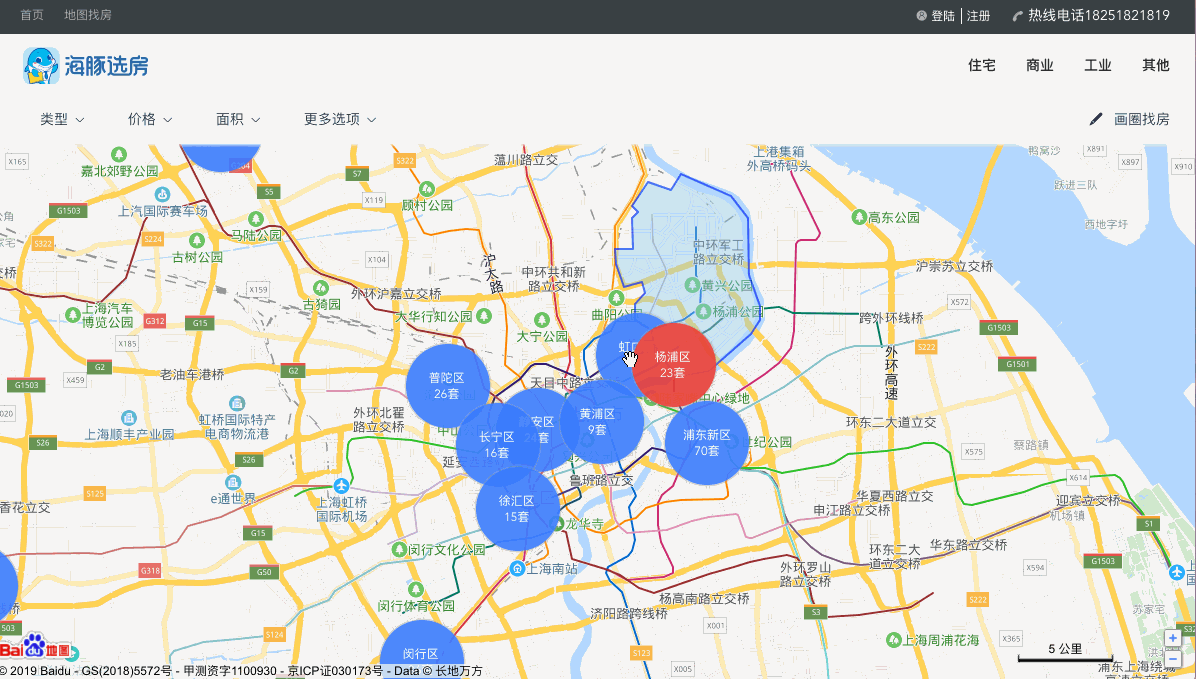This screenshot has width=1196, height=679.
Task: Click the map zoom-in plus button
Action: tap(1173, 638)
